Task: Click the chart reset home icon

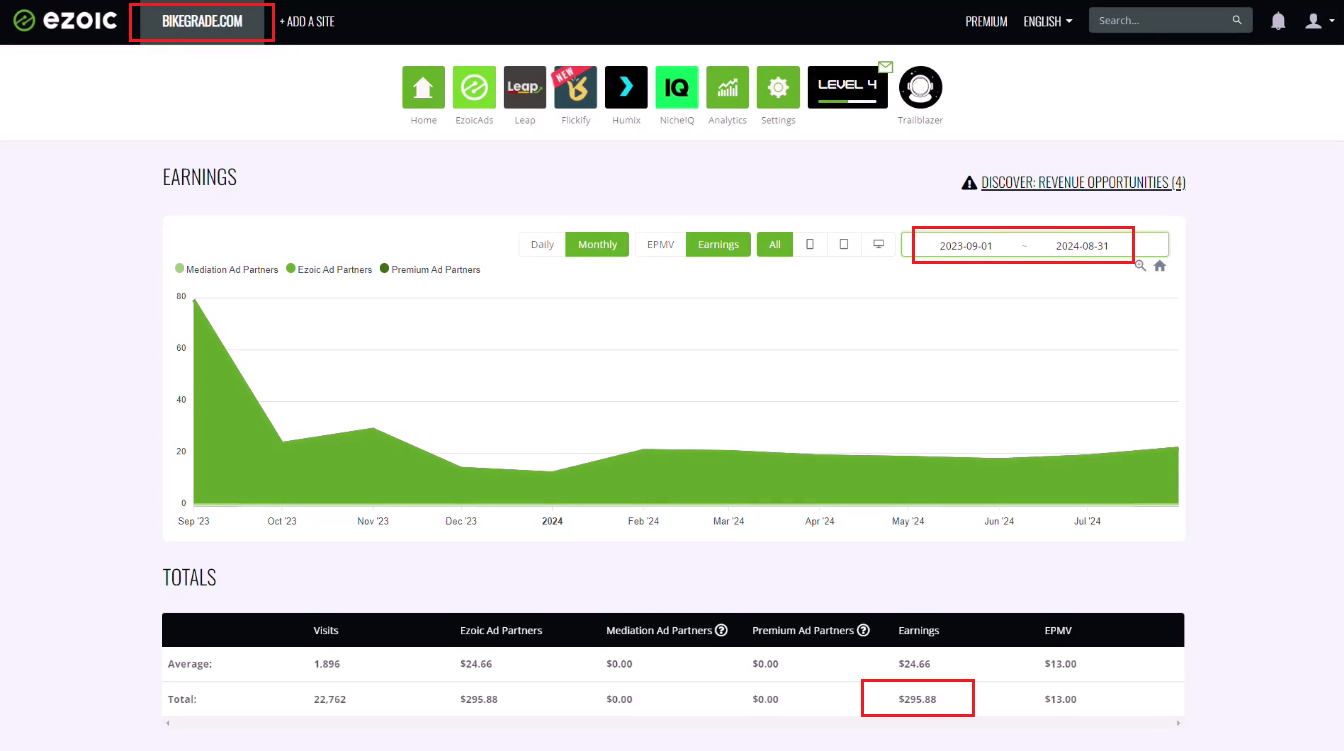Action: 1160,266
